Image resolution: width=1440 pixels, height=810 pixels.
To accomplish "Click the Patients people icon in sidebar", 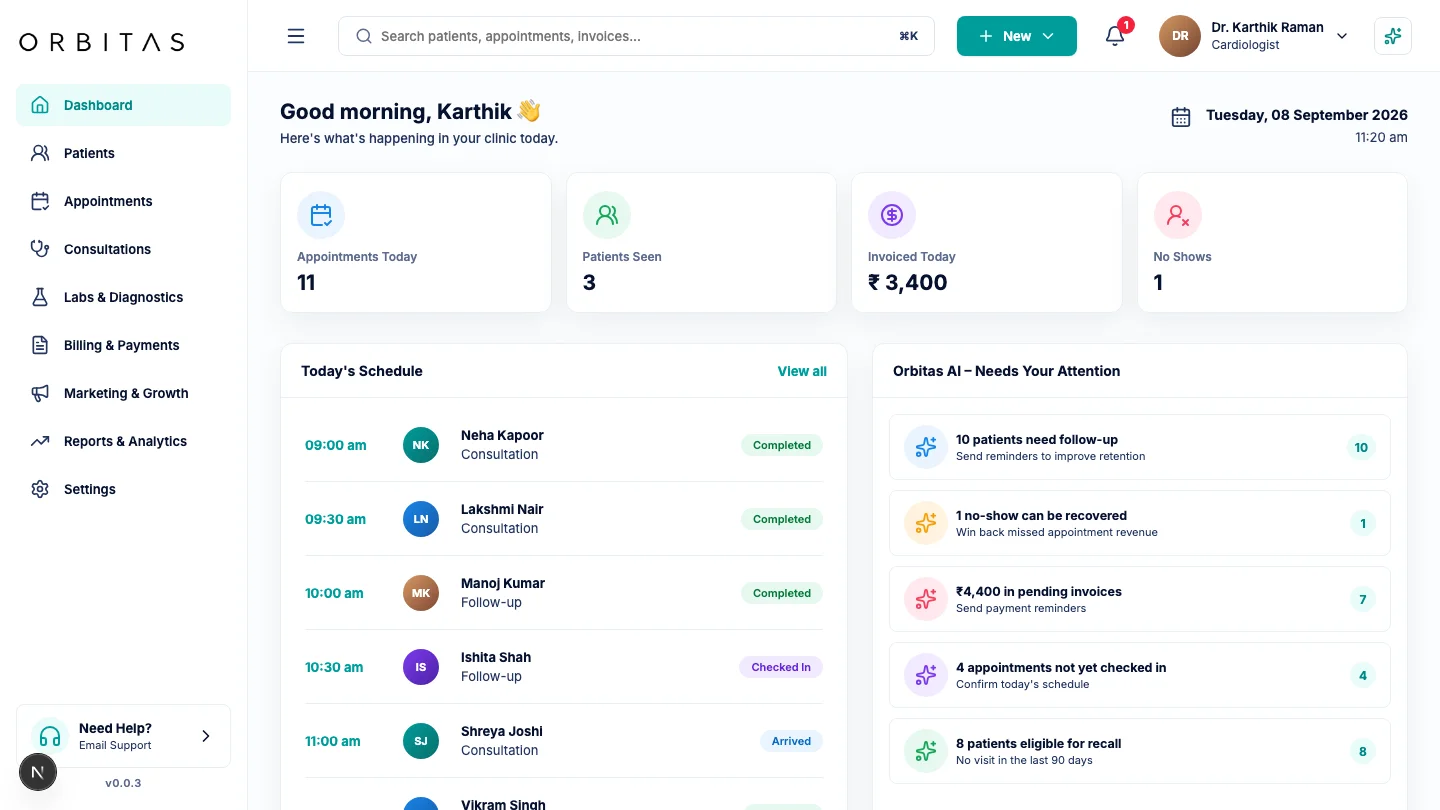I will tap(40, 153).
